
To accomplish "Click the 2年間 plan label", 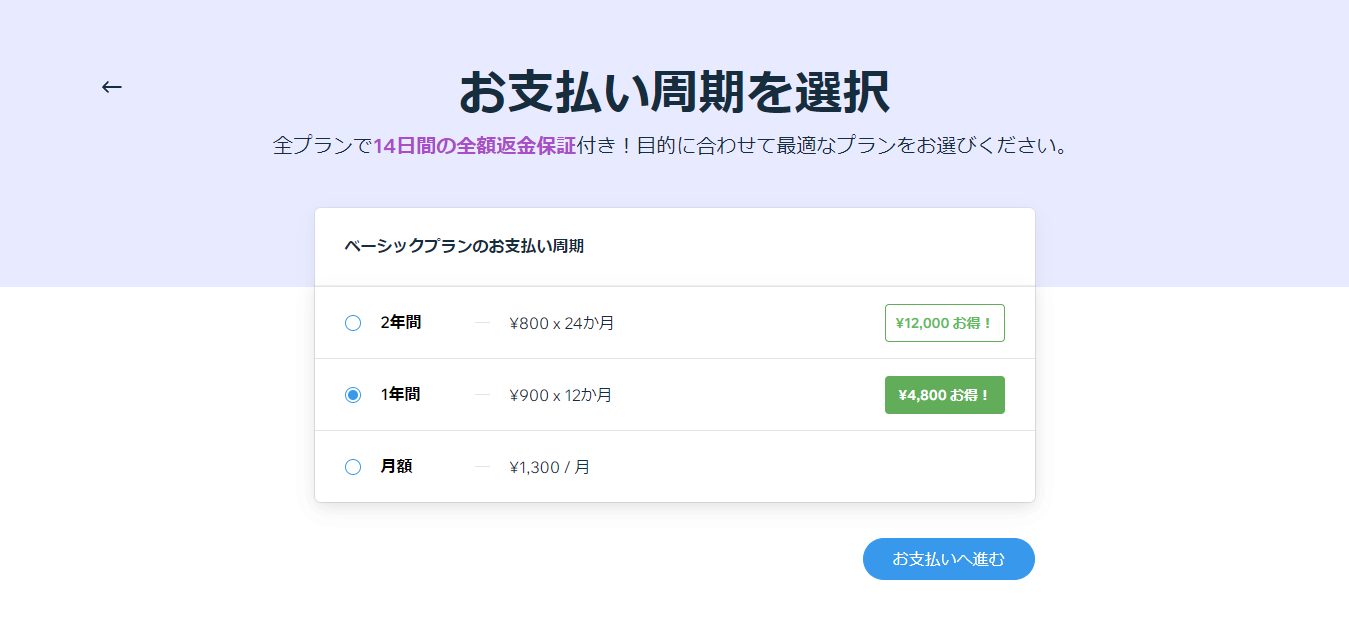I will [401, 323].
